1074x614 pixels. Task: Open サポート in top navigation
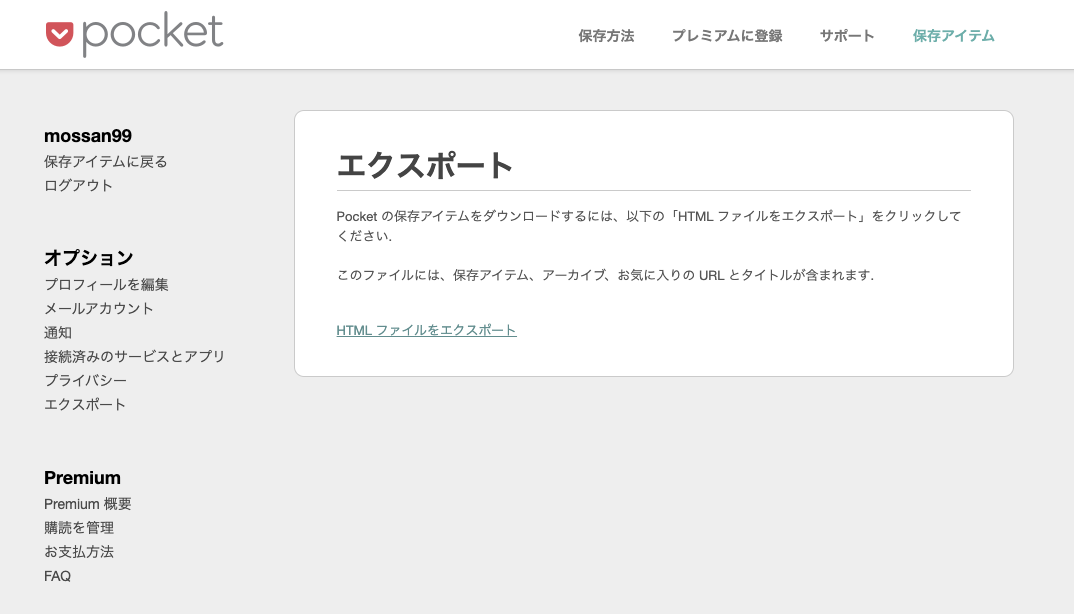pos(847,36)
